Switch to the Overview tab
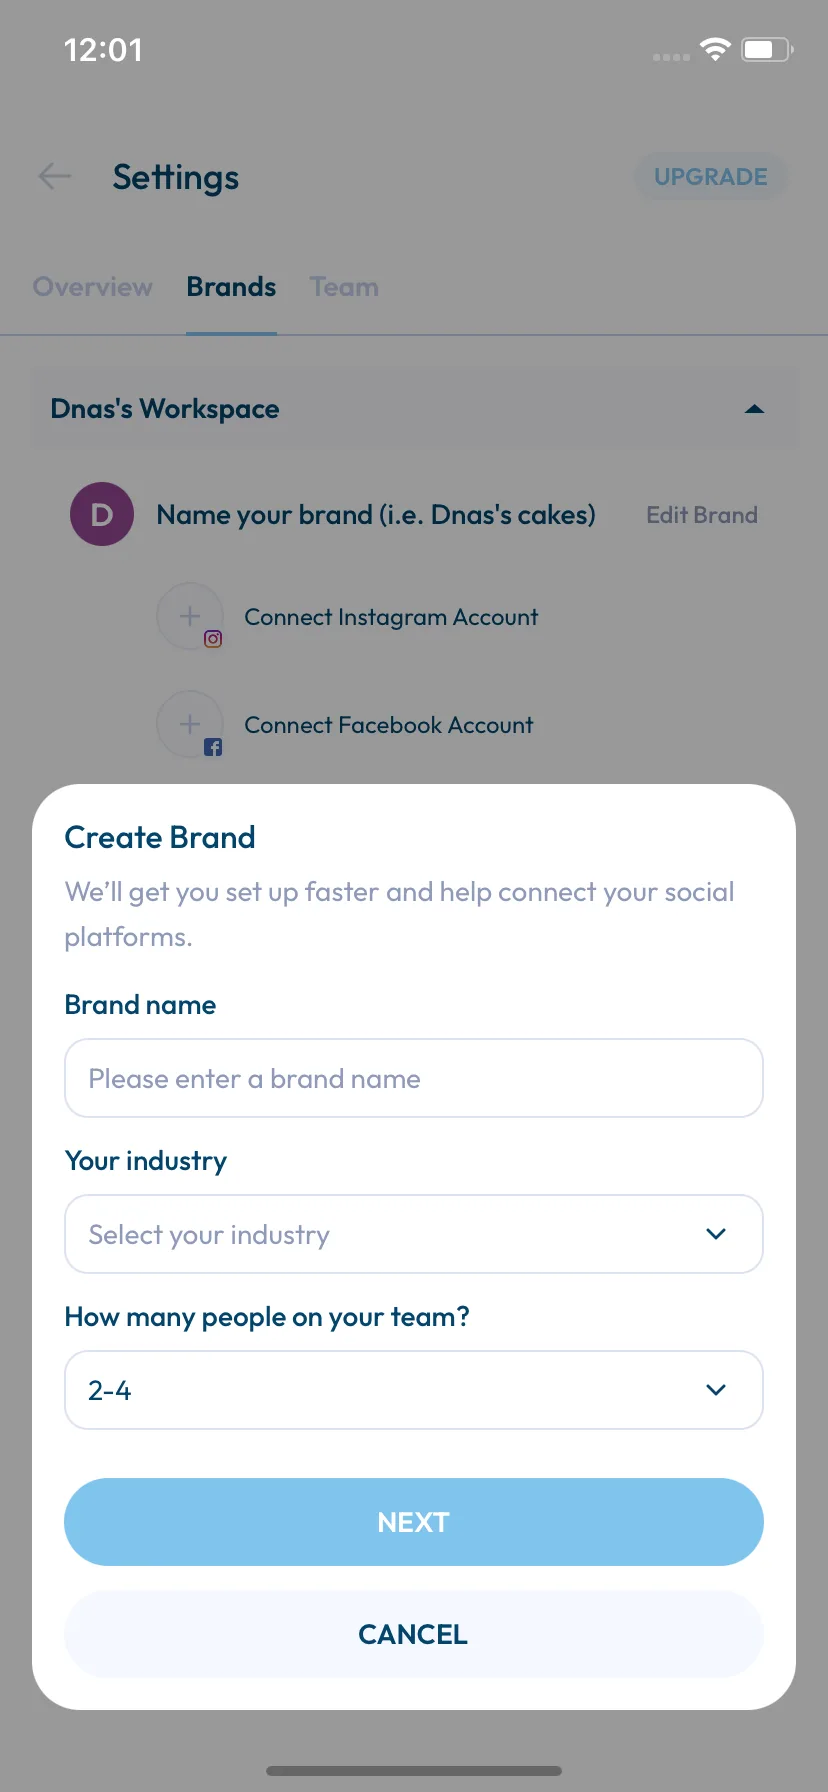This screenshot has width=828, height=1792. (x=93, y=287)
